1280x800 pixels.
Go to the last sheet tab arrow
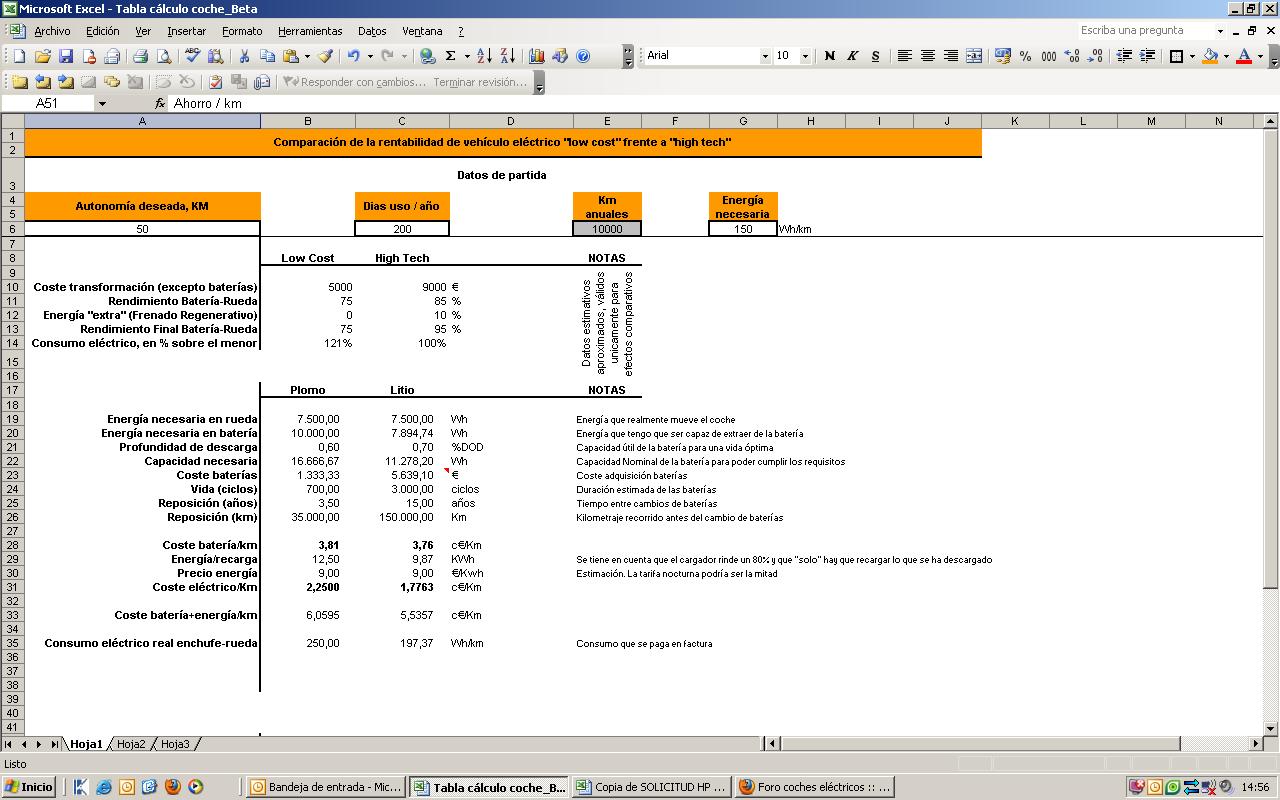click(x=54, y=744)
